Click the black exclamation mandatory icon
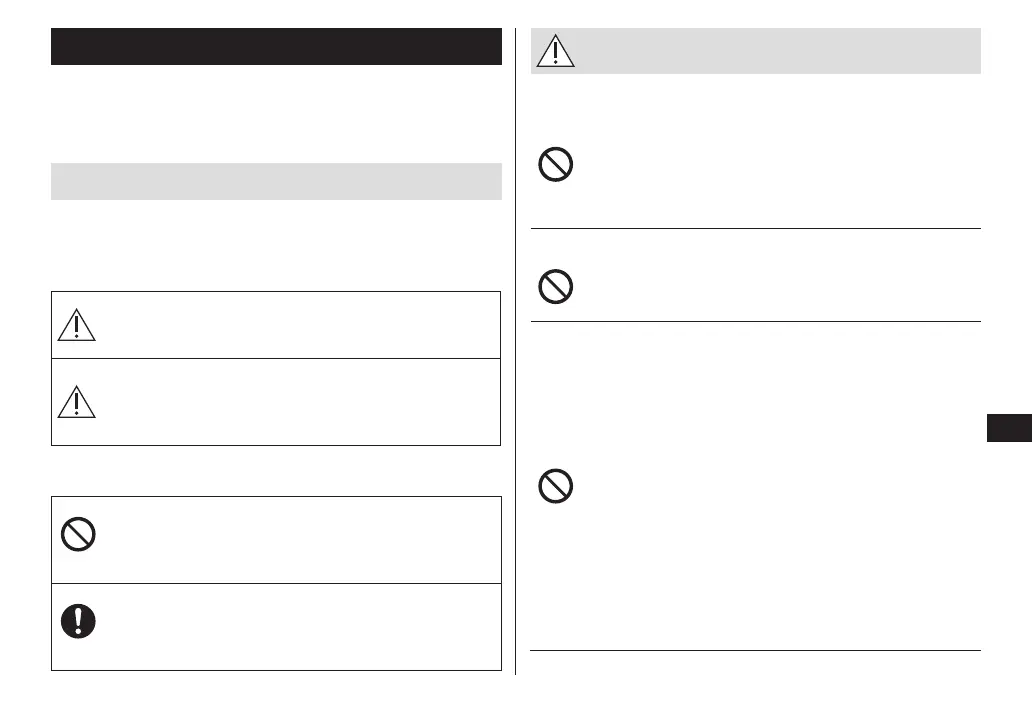This screenshot has width=1032, height=726. 77,622
